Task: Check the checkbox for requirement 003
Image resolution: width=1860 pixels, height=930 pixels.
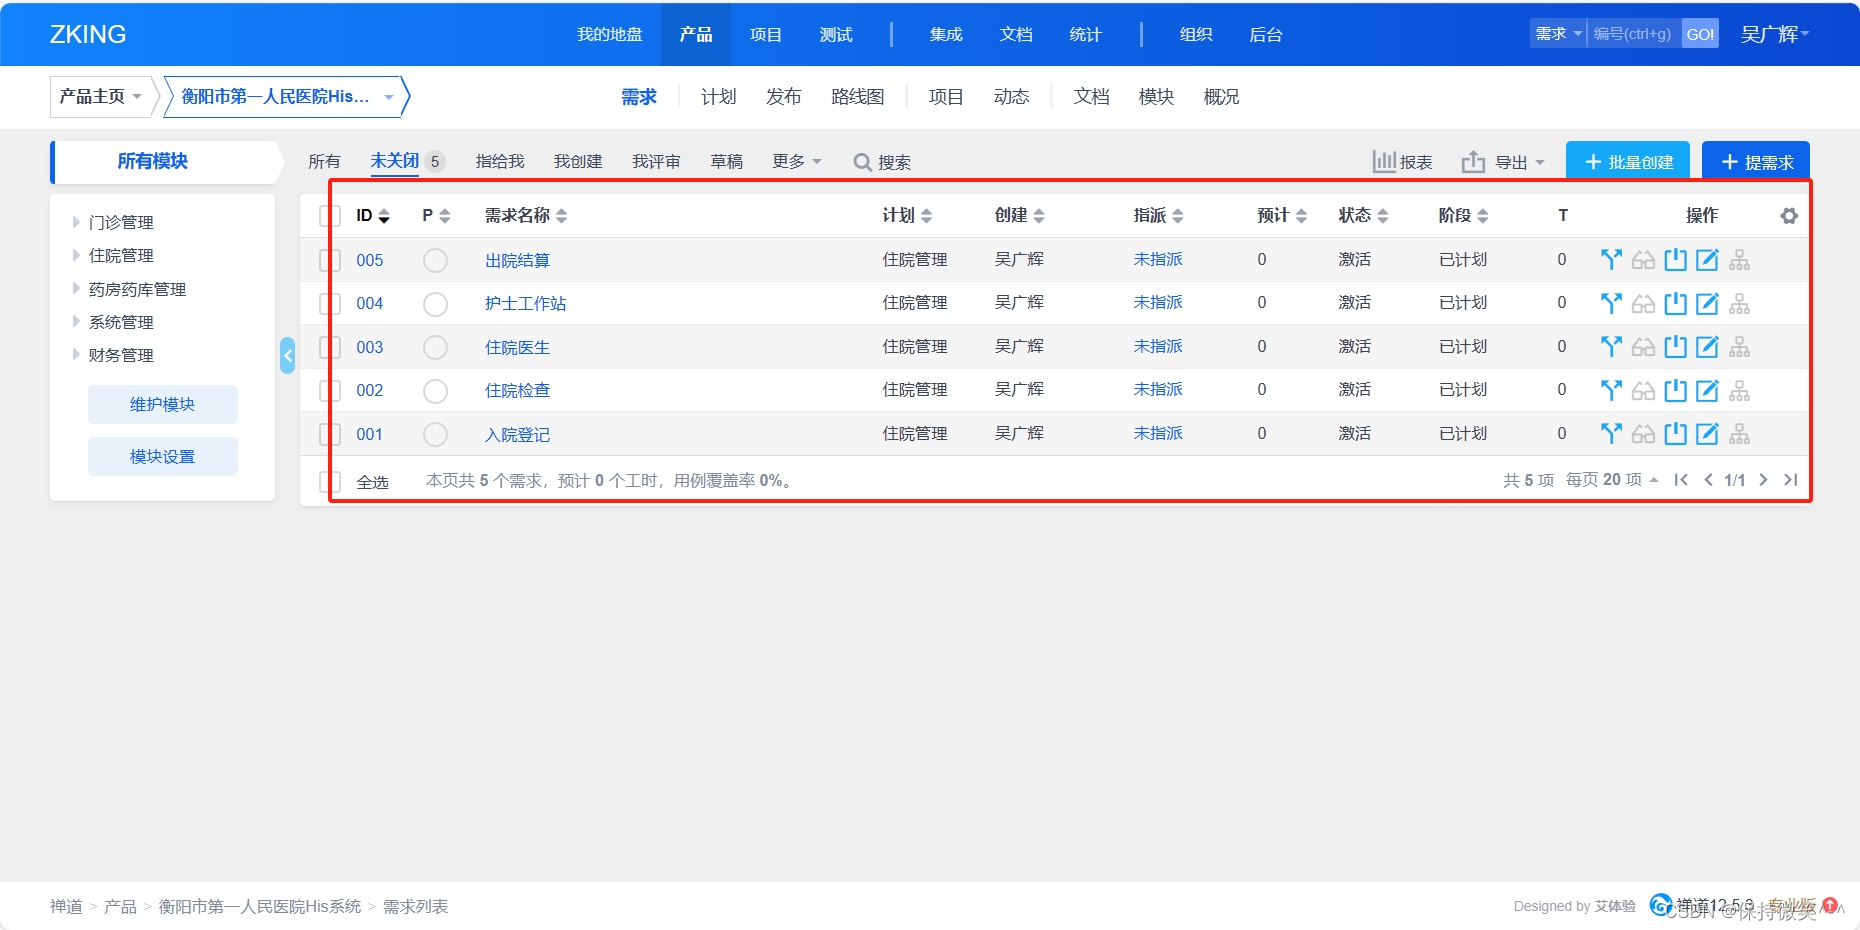Action: click(330, 347)
